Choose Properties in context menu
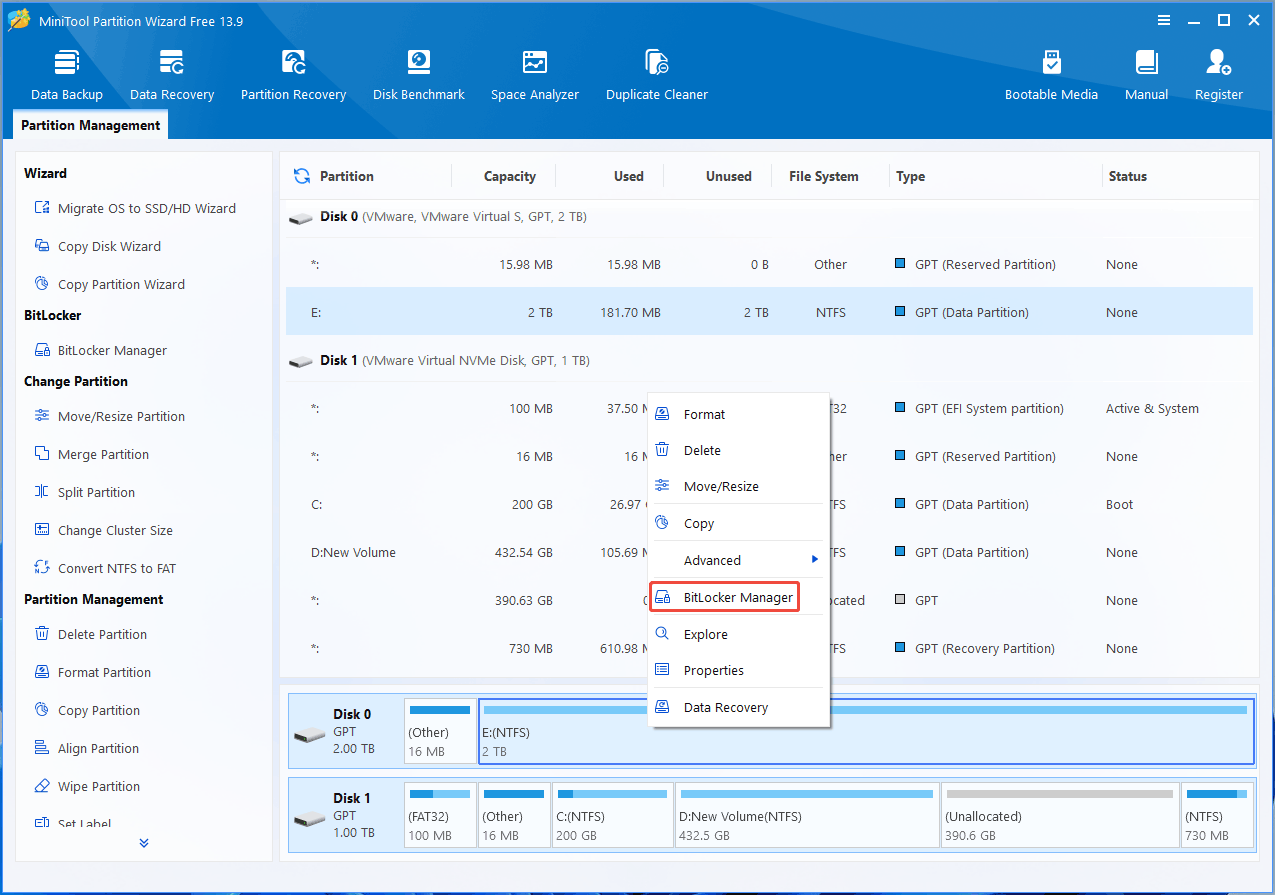This screenshot has width=1275, height=895. point(739,670)
